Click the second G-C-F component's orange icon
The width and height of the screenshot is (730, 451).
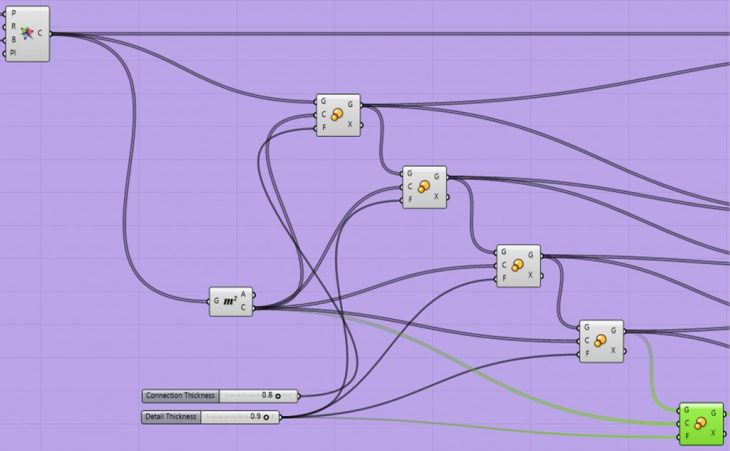pyautogui.click(x=424, y=187)
